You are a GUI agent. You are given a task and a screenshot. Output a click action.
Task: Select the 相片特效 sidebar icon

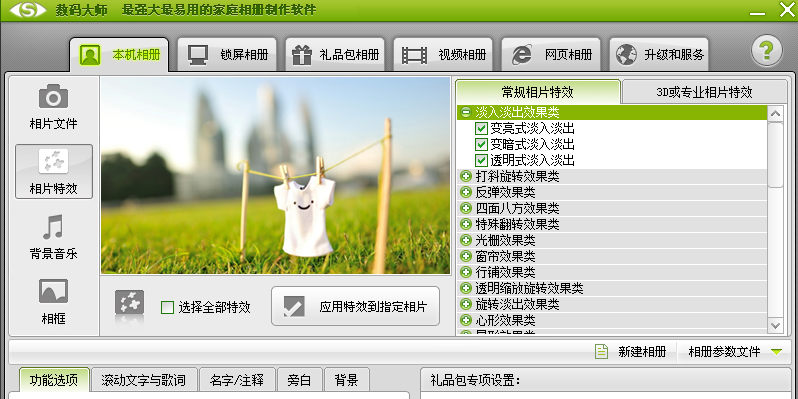click(53, 161)
